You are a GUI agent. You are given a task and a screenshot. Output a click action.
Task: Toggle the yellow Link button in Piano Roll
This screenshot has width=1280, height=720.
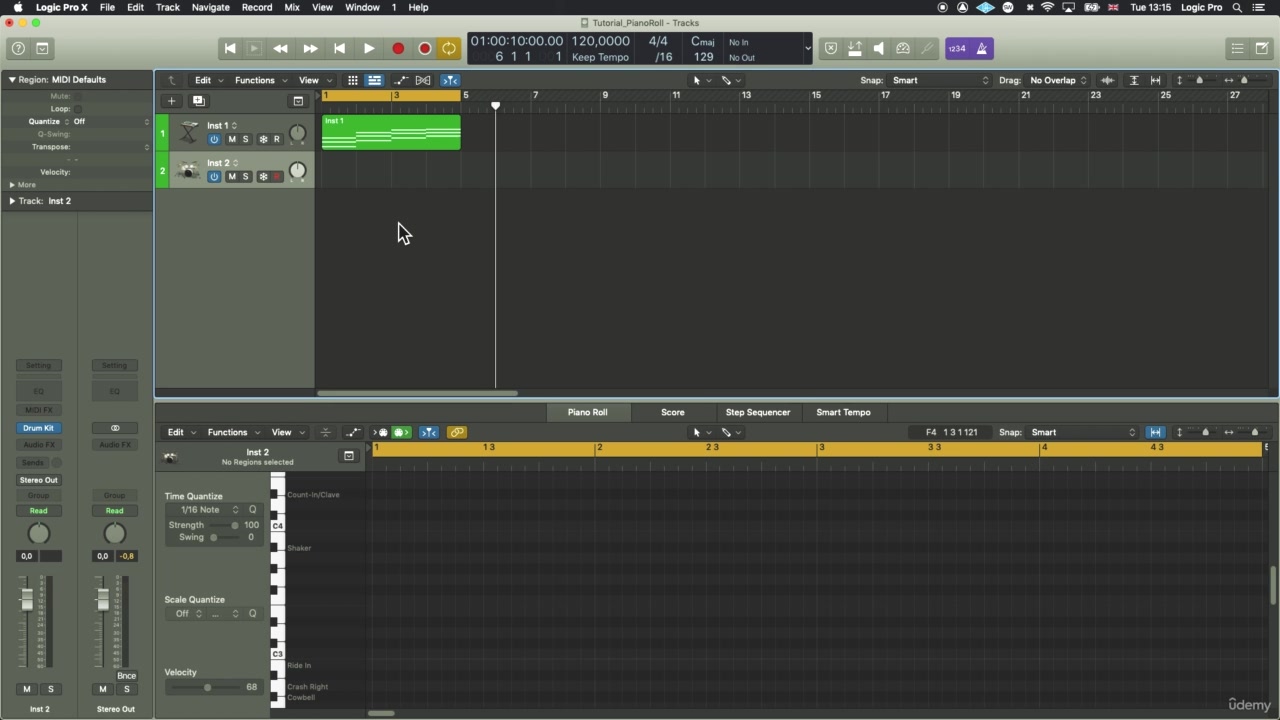coord(457,433)
